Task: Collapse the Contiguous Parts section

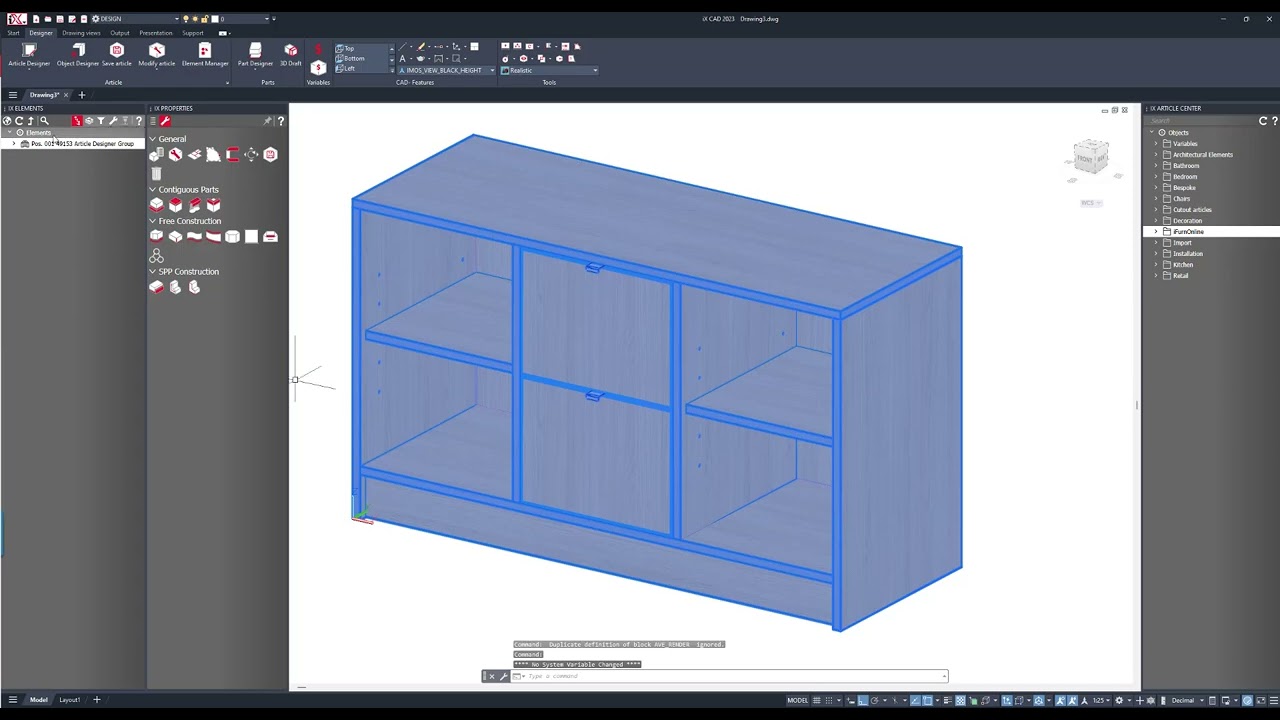Action: [x=153, y=189]
